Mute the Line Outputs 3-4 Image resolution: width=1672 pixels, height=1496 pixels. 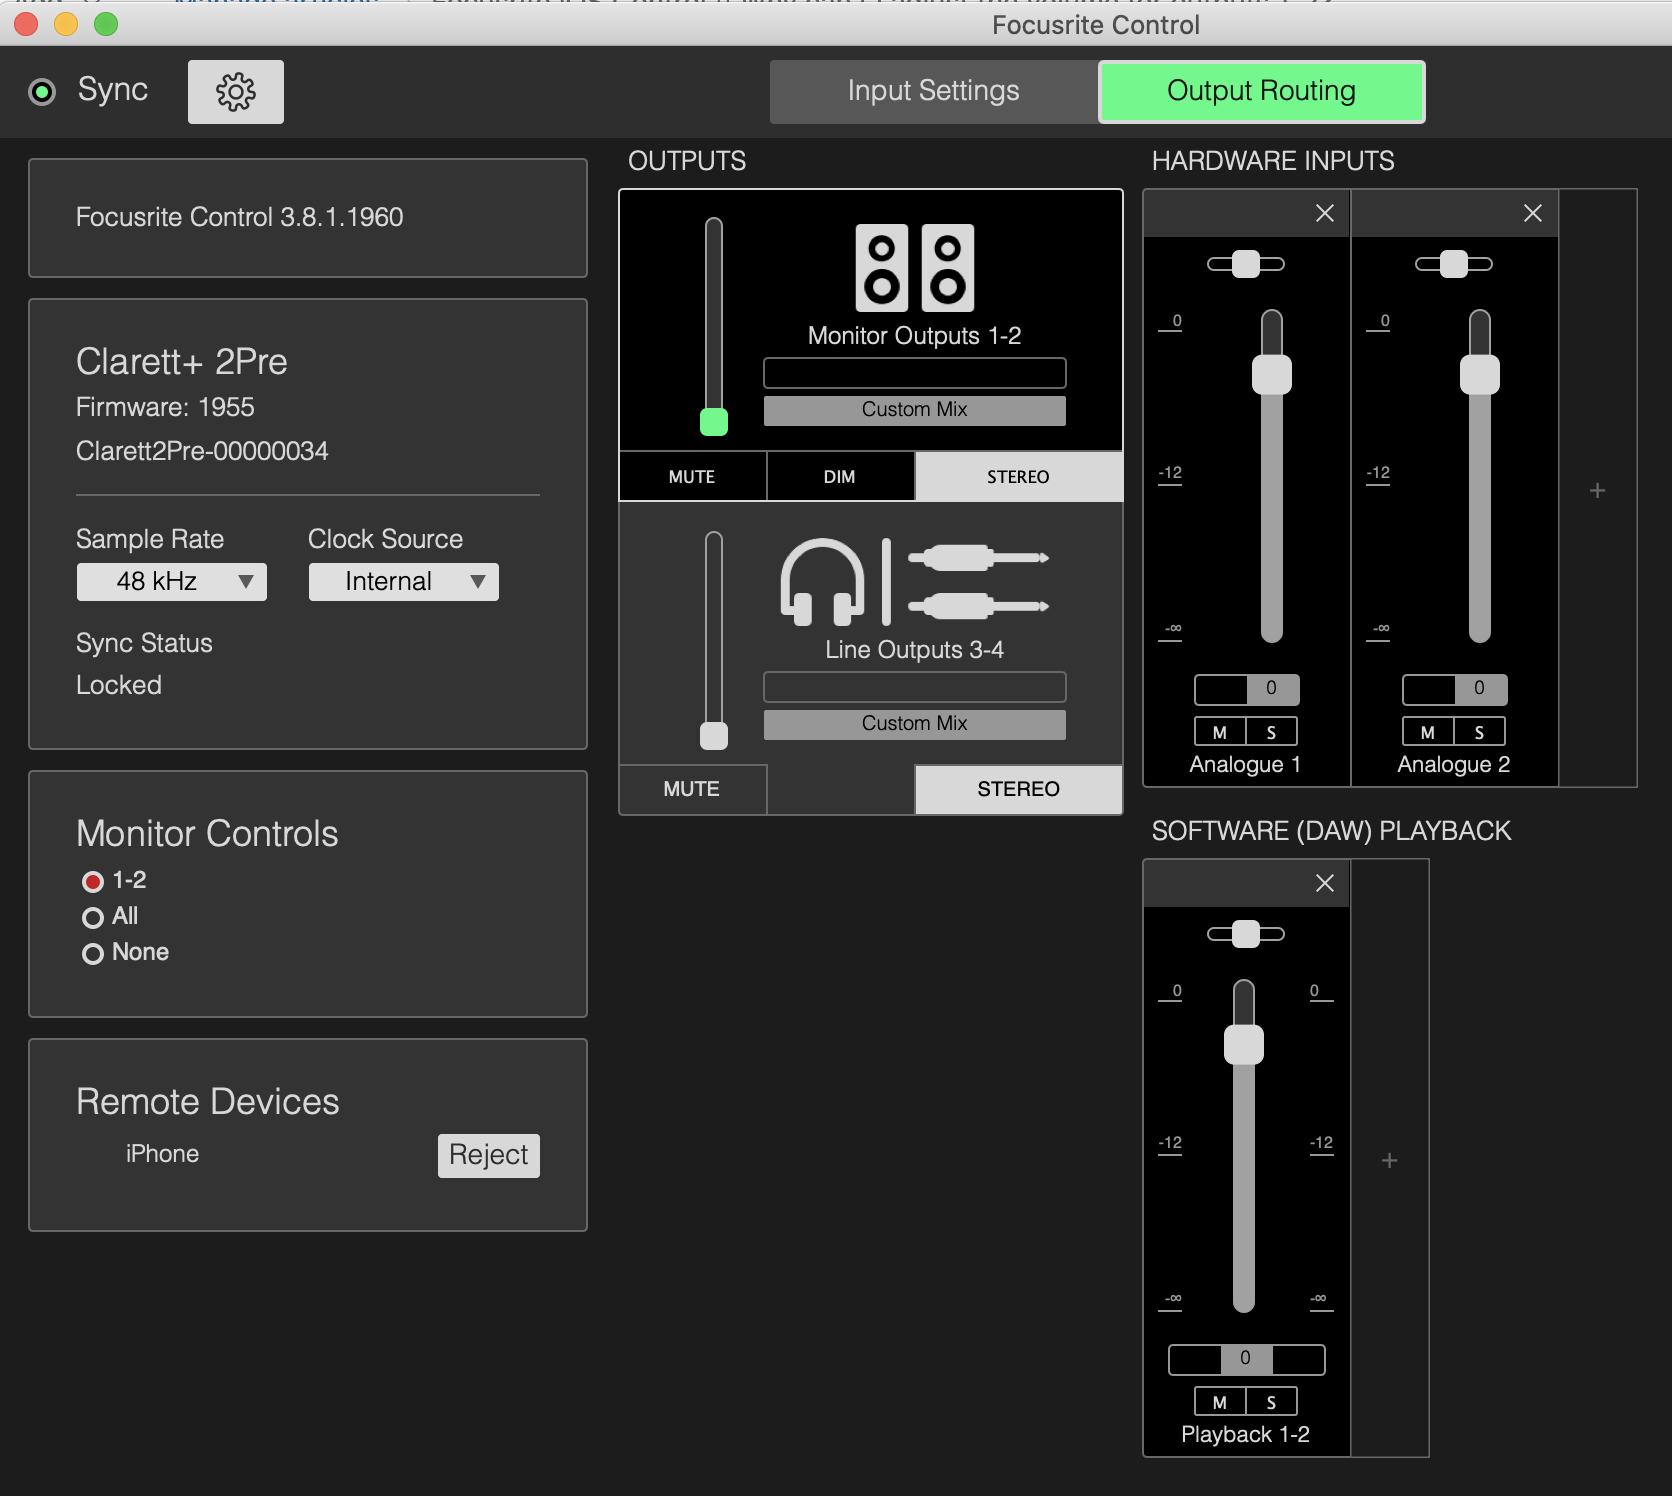pos(692,789)
